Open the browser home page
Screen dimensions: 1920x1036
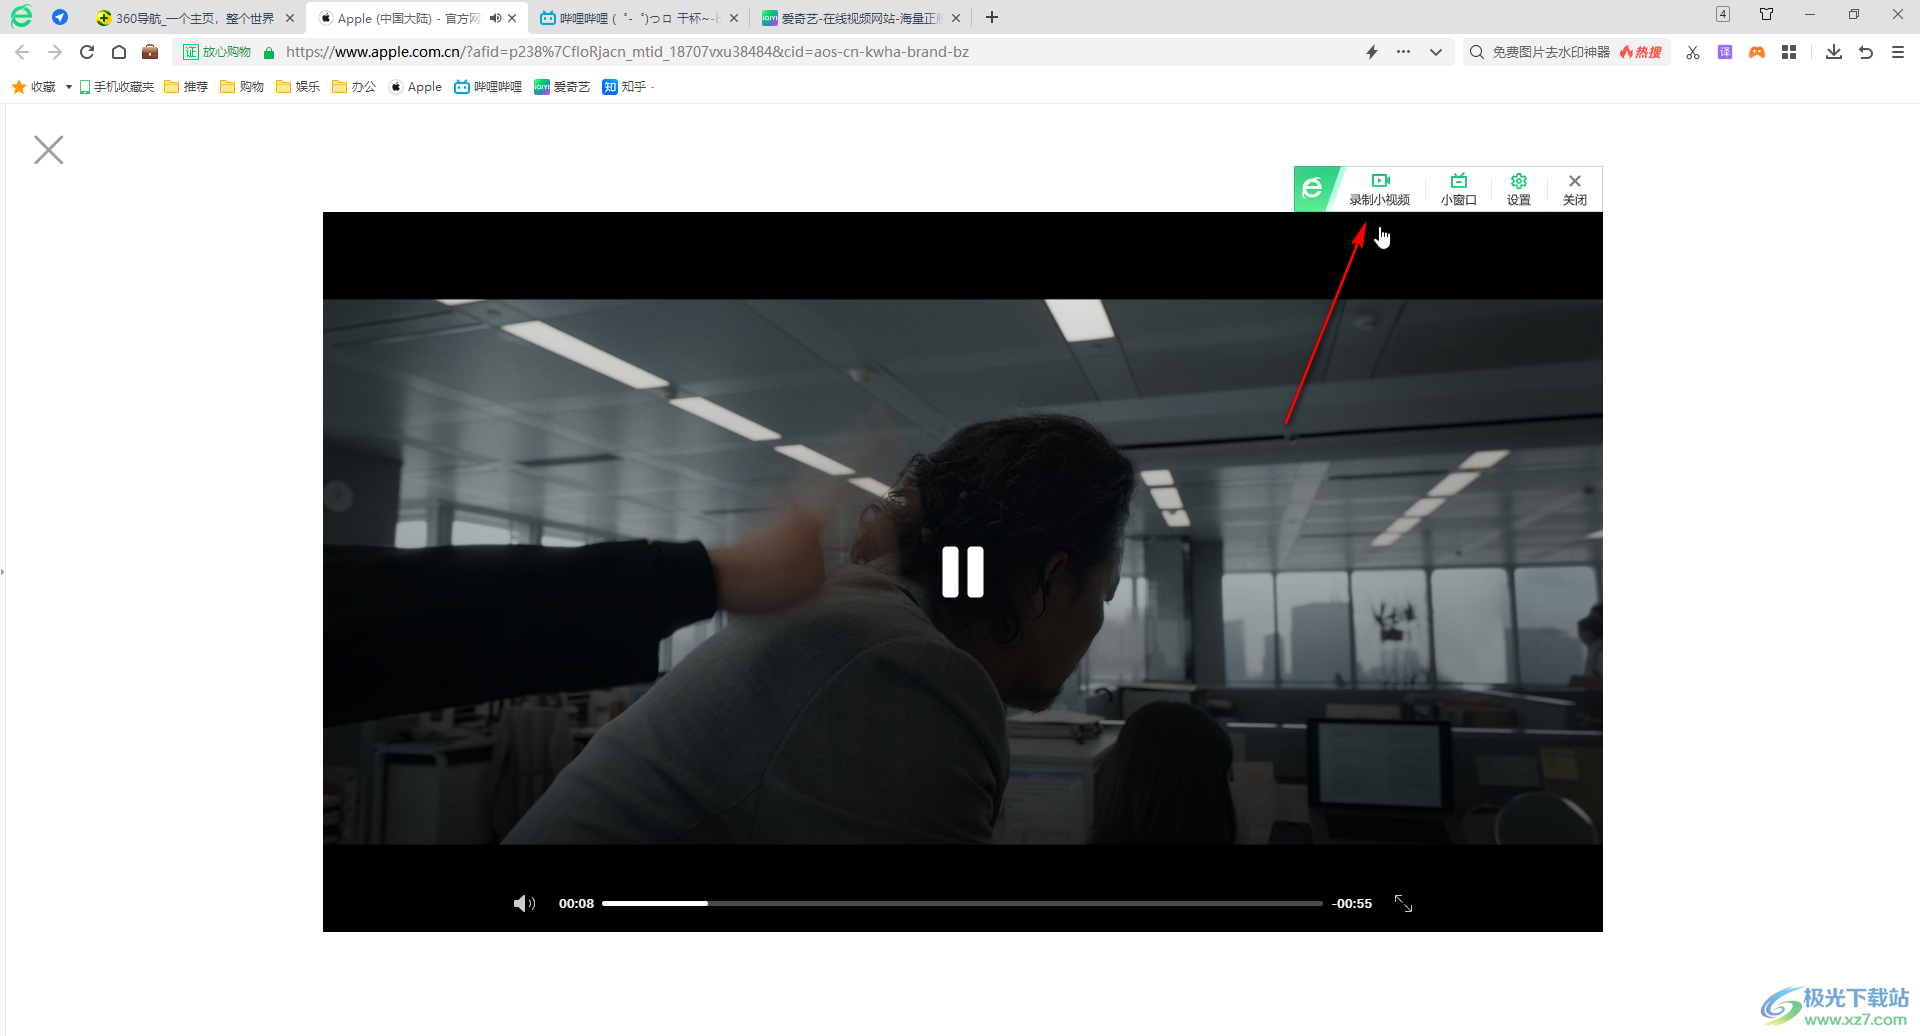(119, 52)
